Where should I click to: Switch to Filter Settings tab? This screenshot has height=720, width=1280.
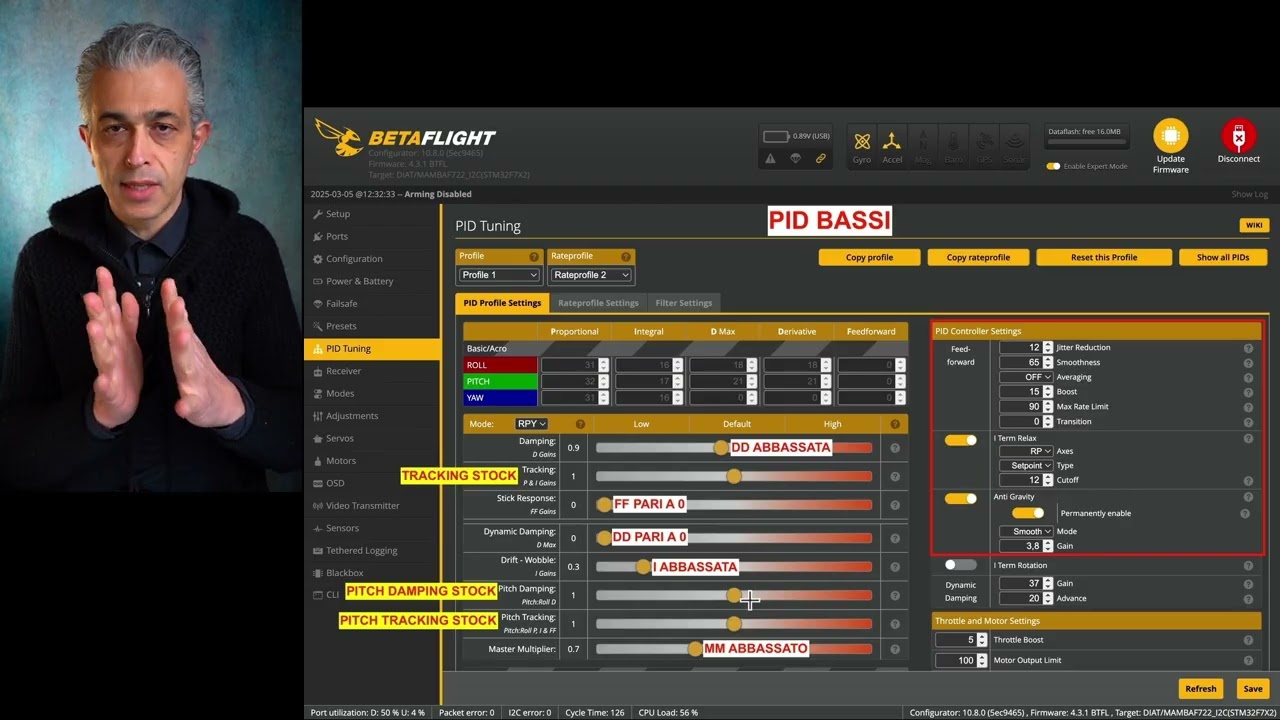click(684, 303)
